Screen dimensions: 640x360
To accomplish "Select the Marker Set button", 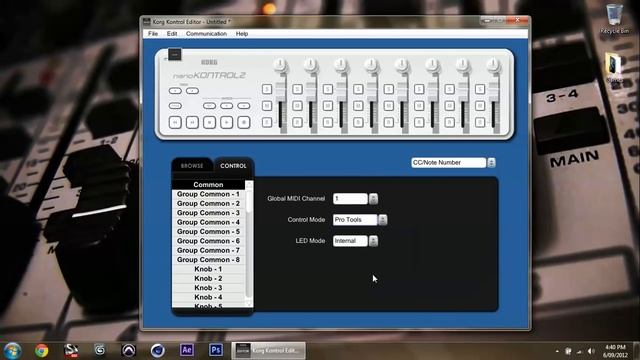I will tap(209, 106).
